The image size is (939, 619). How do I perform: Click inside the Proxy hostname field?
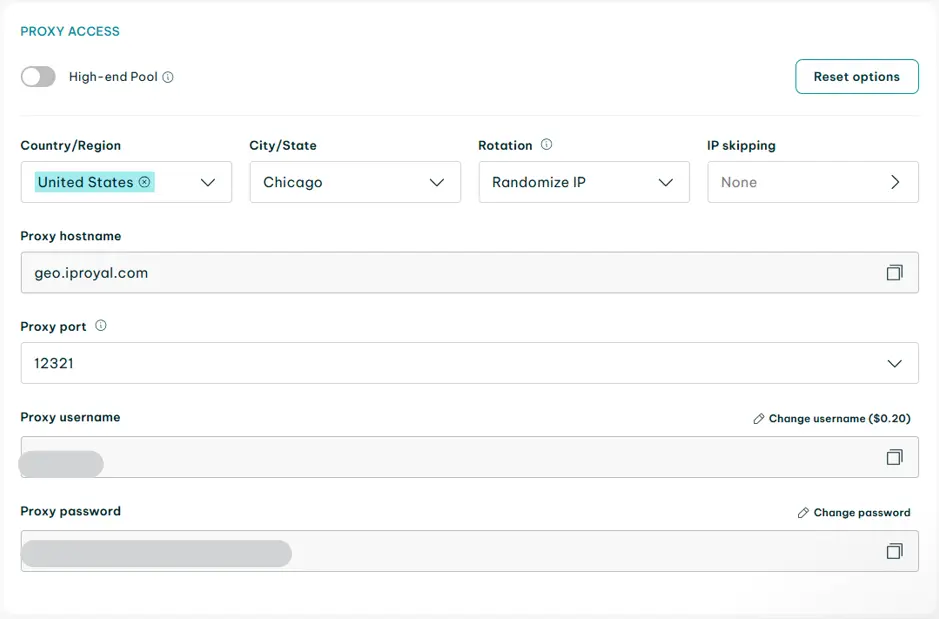click(450, 272)
